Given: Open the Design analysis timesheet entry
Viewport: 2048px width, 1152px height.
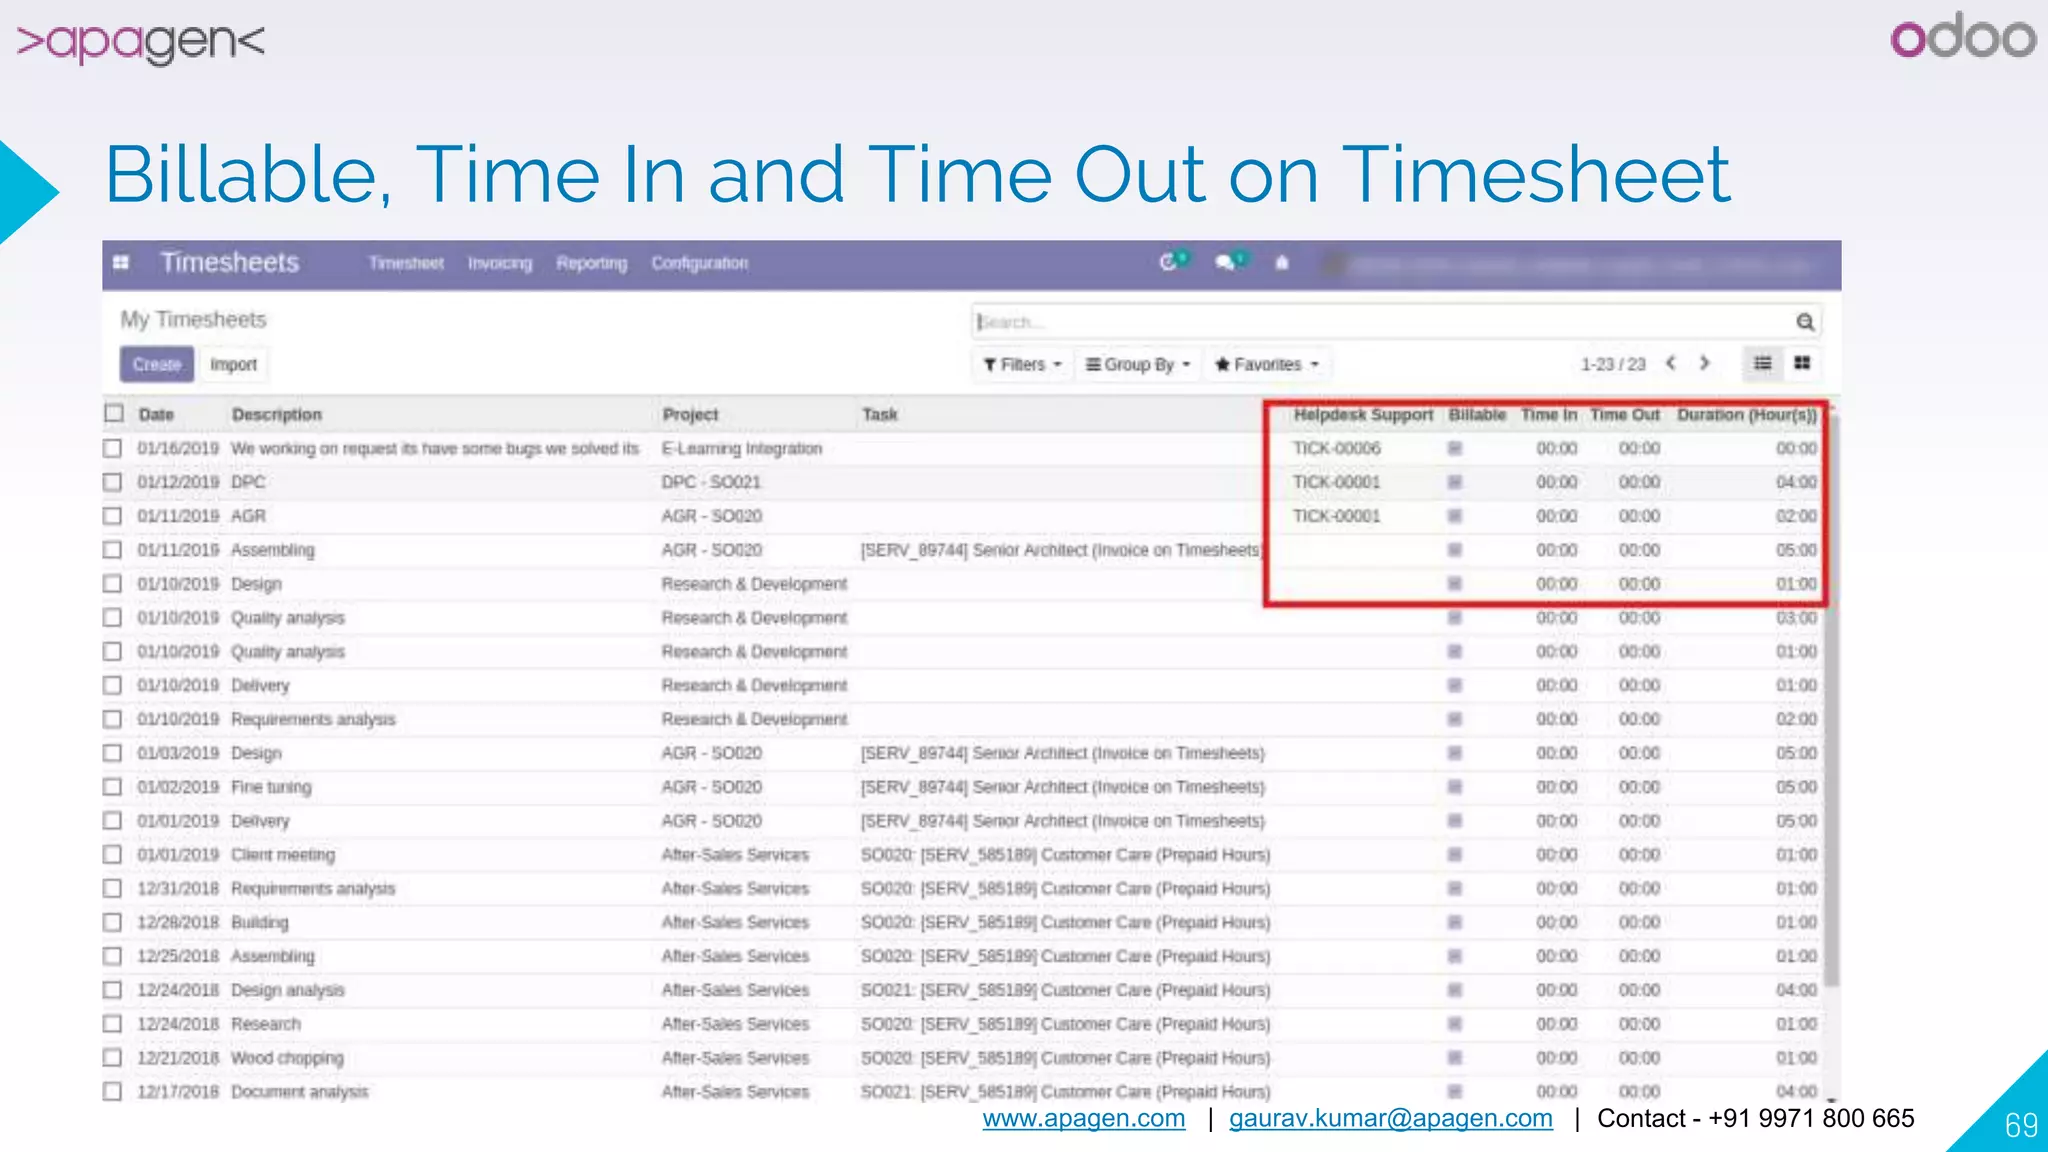Looking at the screenshot, I should pos(288,990).
